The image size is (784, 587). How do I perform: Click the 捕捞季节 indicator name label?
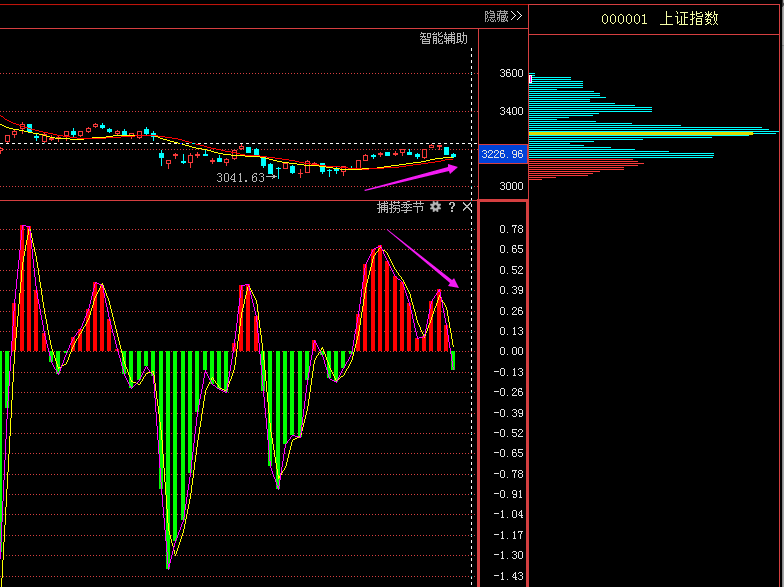400,207
